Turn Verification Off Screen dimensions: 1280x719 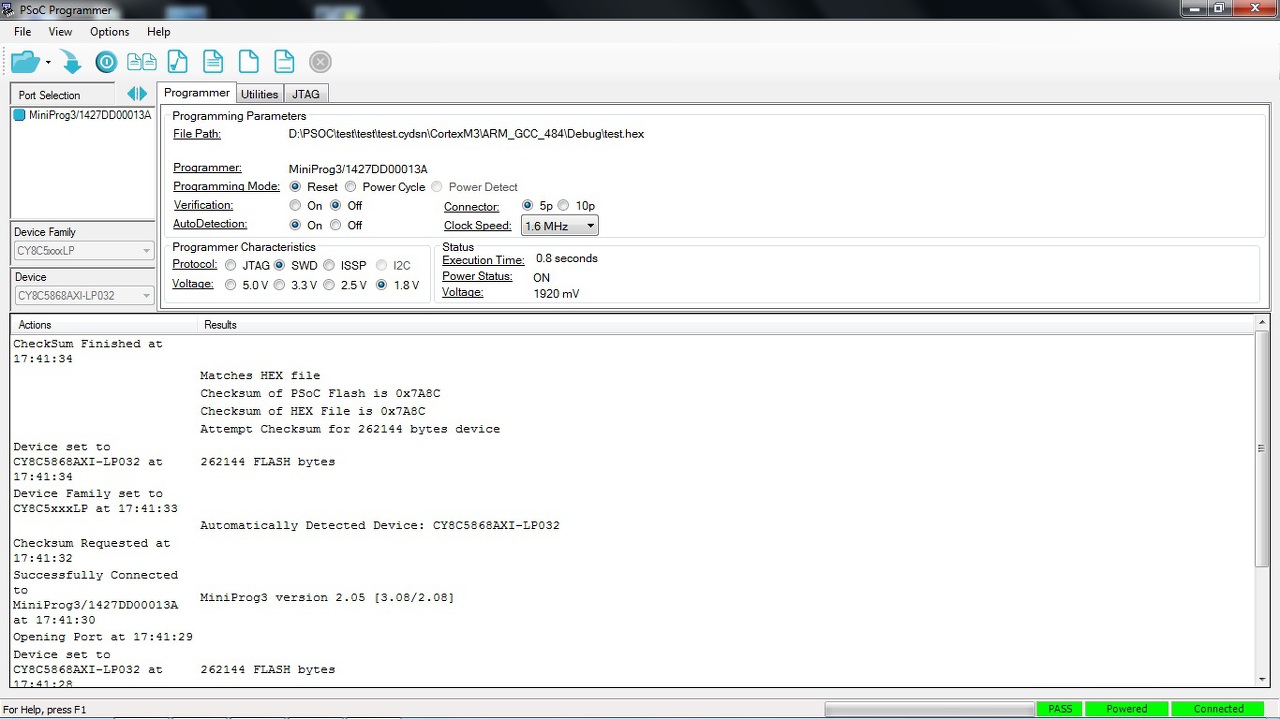(x=336, y=206)
